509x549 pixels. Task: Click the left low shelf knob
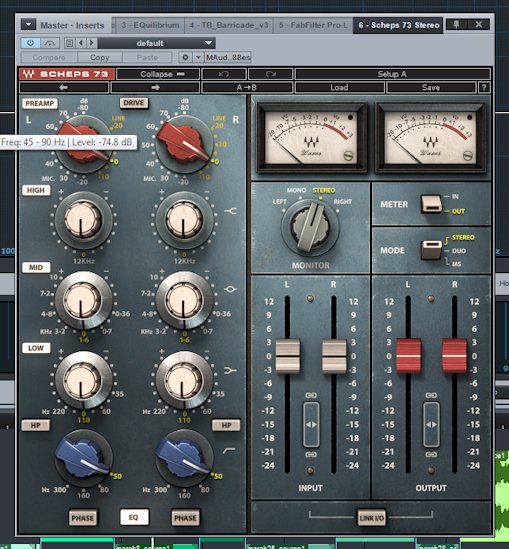coord(83,380)
